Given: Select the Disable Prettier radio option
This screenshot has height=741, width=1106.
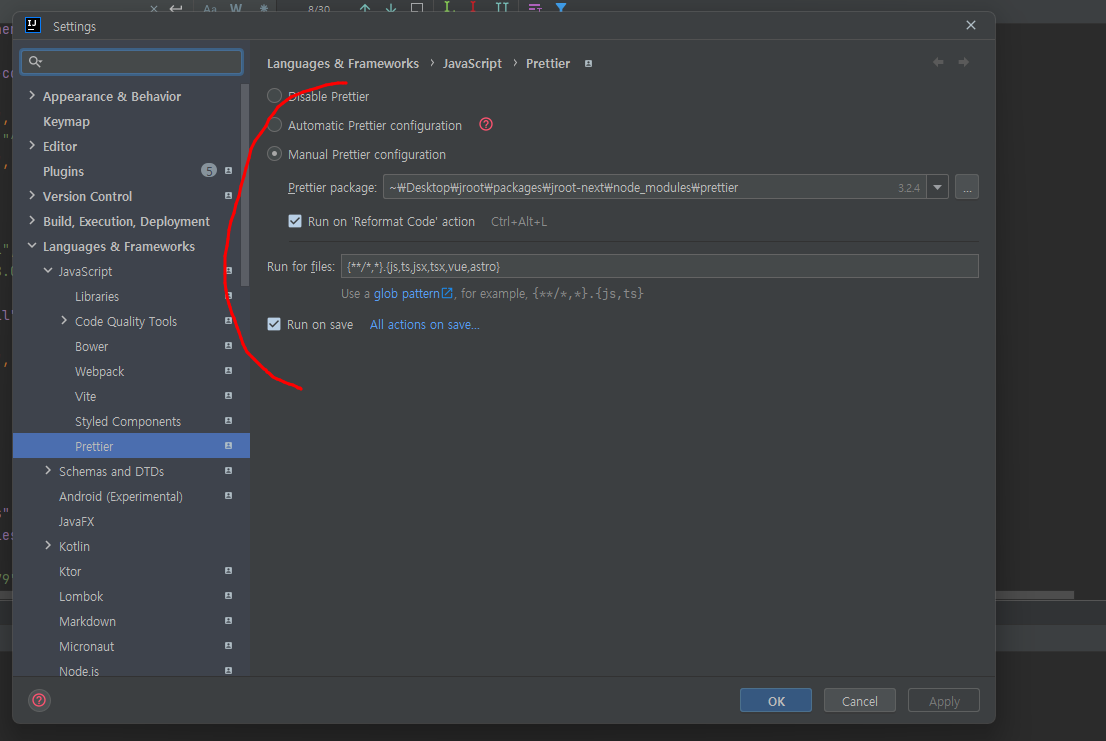Looking at the screenshot, I should [x=274, y=96].
